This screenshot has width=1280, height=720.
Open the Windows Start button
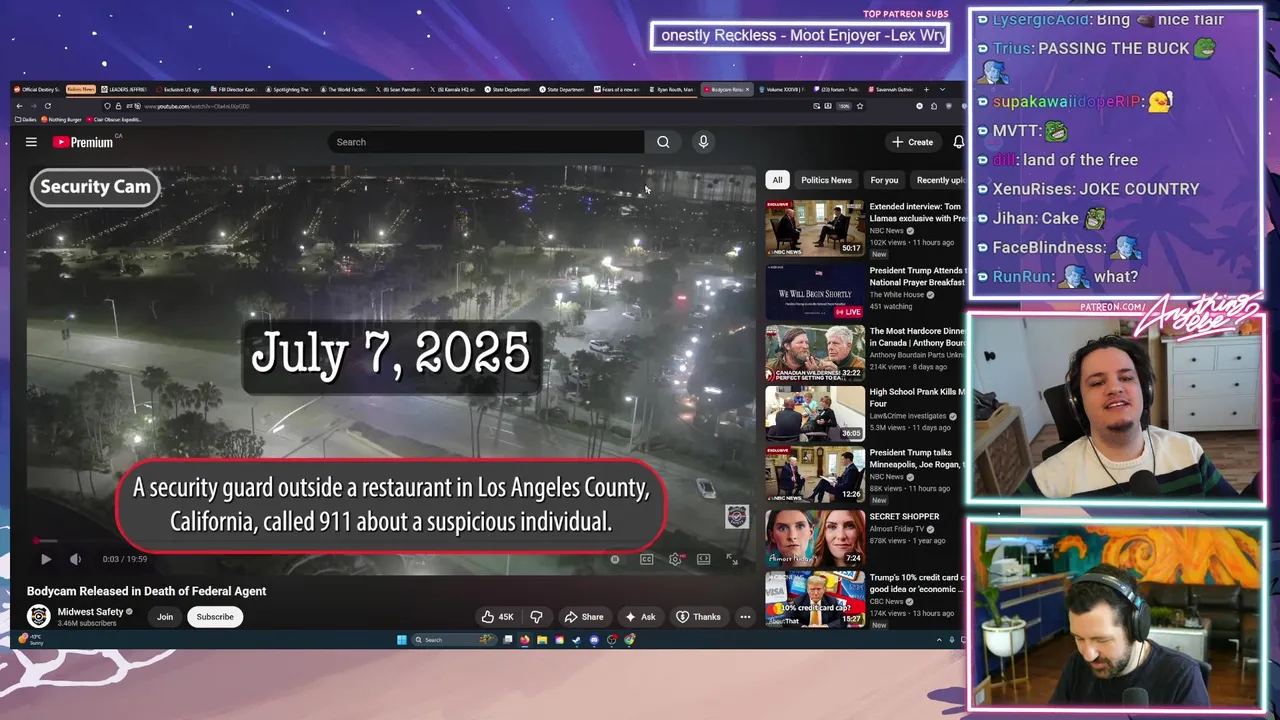402,640
